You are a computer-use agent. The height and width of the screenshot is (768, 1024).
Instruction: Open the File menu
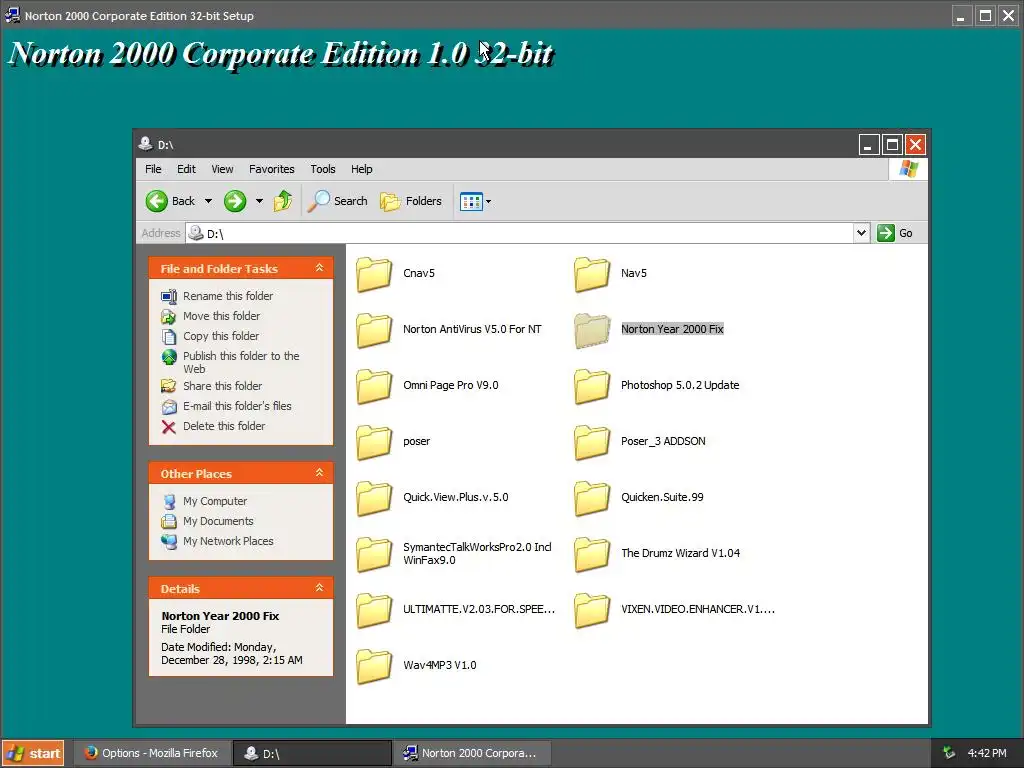[x=153, y=169]
